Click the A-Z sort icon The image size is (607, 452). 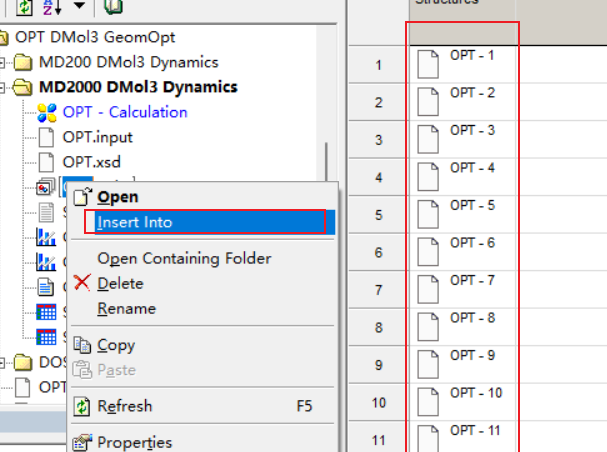click(52, 7)
